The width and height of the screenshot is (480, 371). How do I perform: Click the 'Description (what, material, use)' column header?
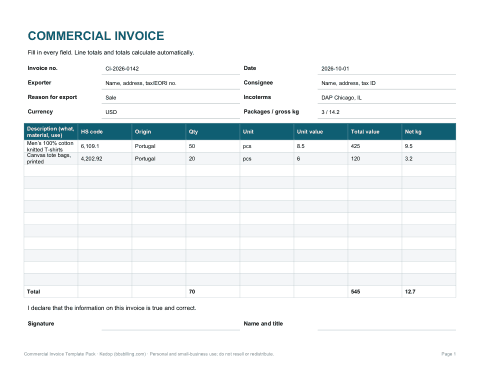[51, 132]
